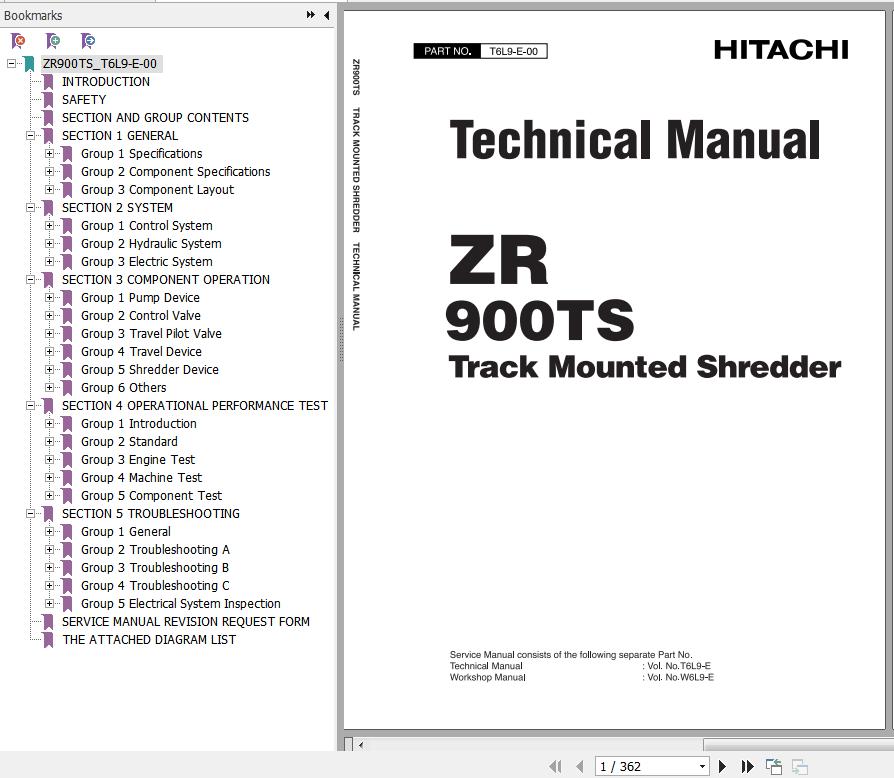Screen dimensions: 894x778
Task: Expand Group 2 Troubleshooting A bookmark
Action: point(50,549)
